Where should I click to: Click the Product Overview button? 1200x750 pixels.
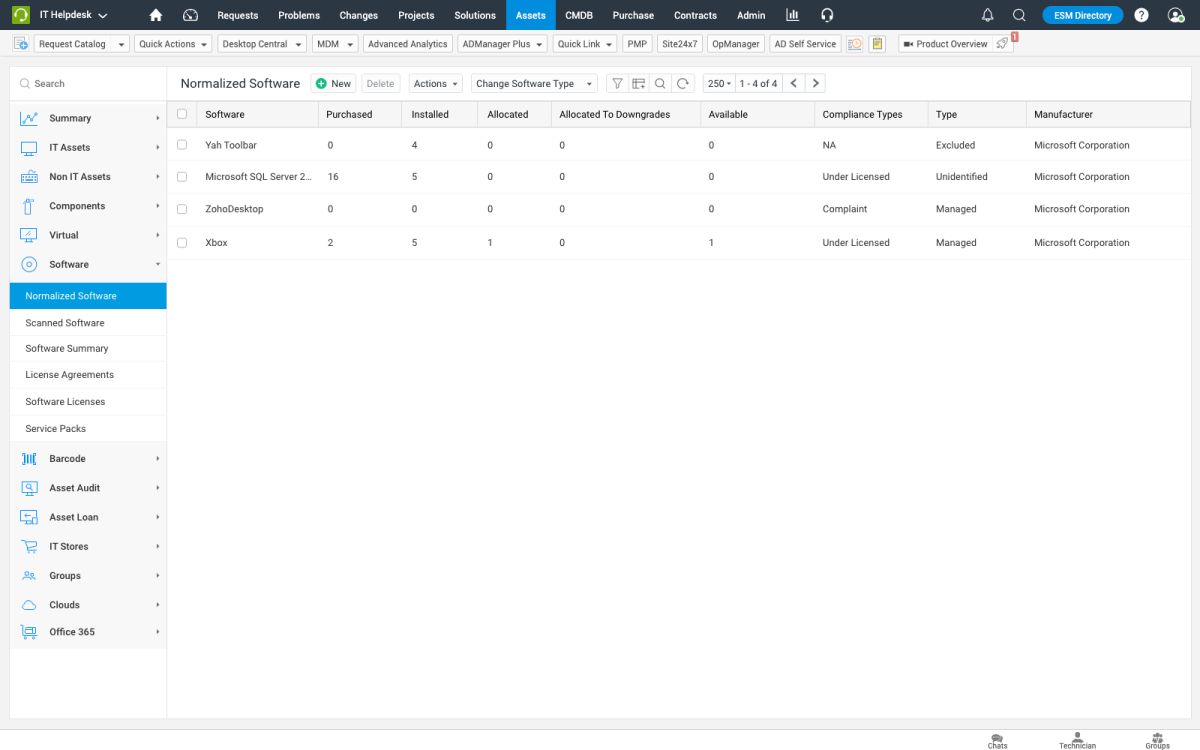[x=945, y=44]
